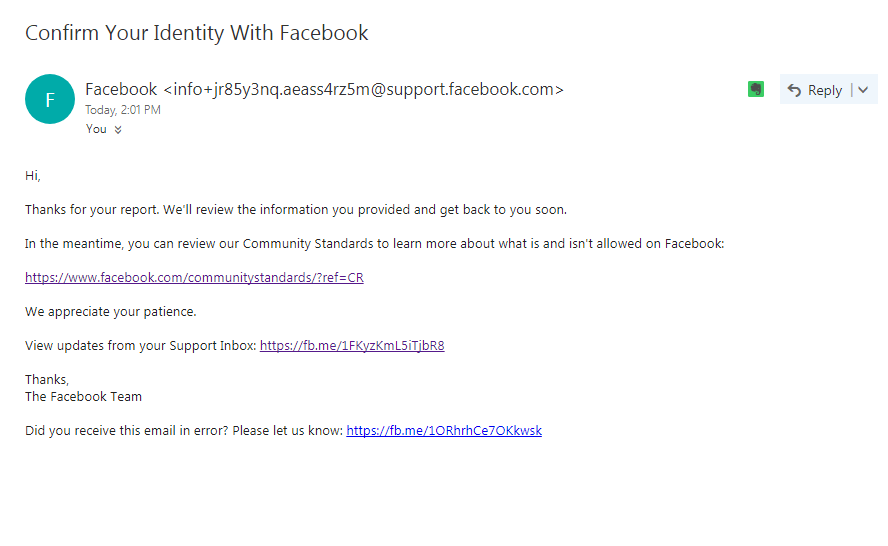Open the Support Inbox fb.me link

click(x=352, y=346)
